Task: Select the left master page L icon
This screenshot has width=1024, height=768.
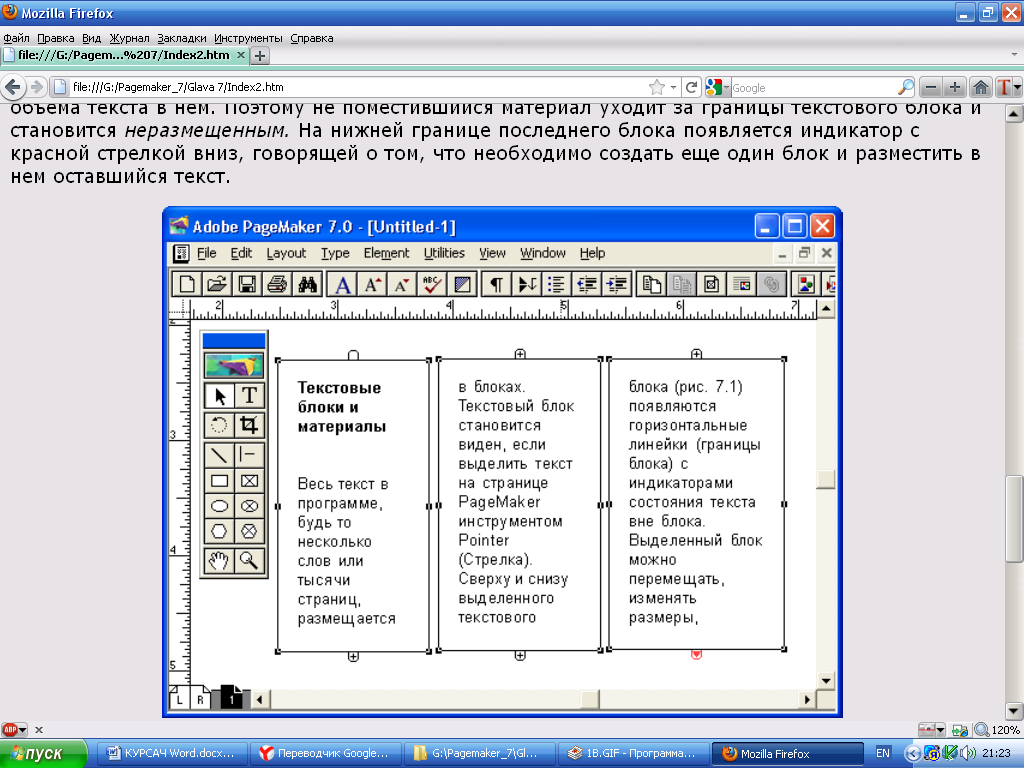Action: pos(179,698)
